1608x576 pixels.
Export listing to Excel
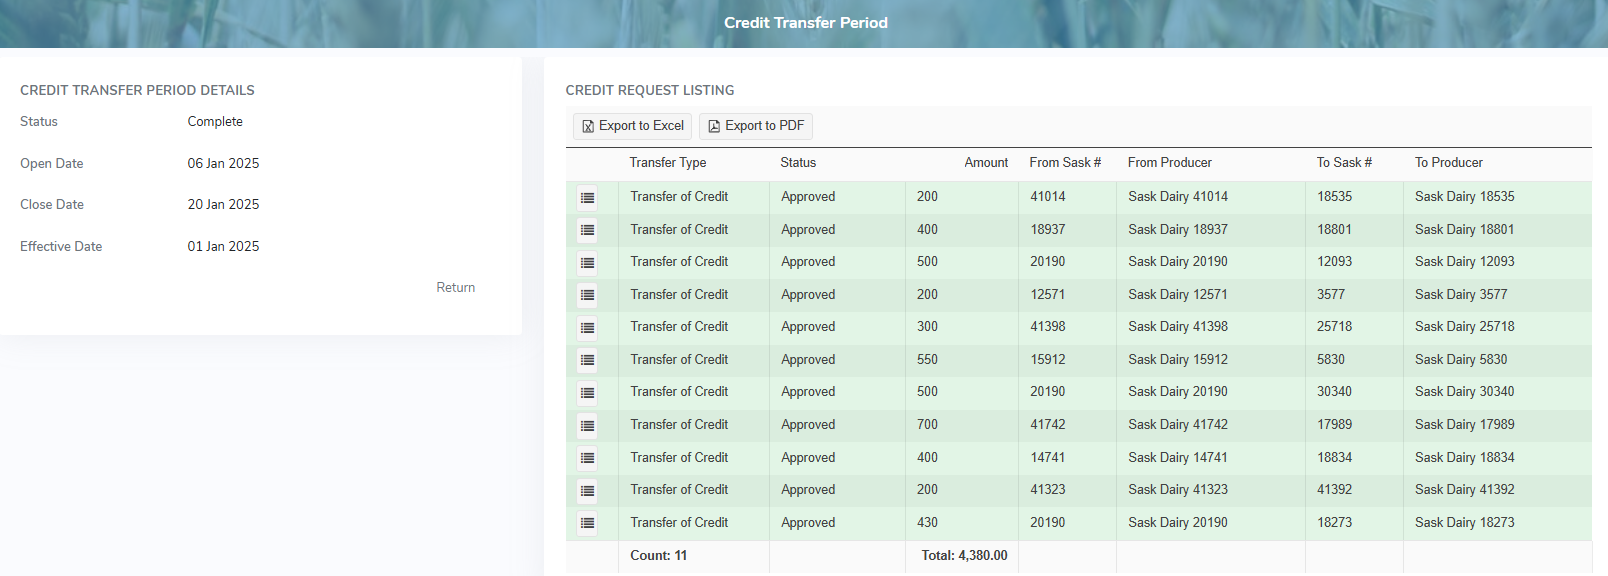[x=633, y=126]
